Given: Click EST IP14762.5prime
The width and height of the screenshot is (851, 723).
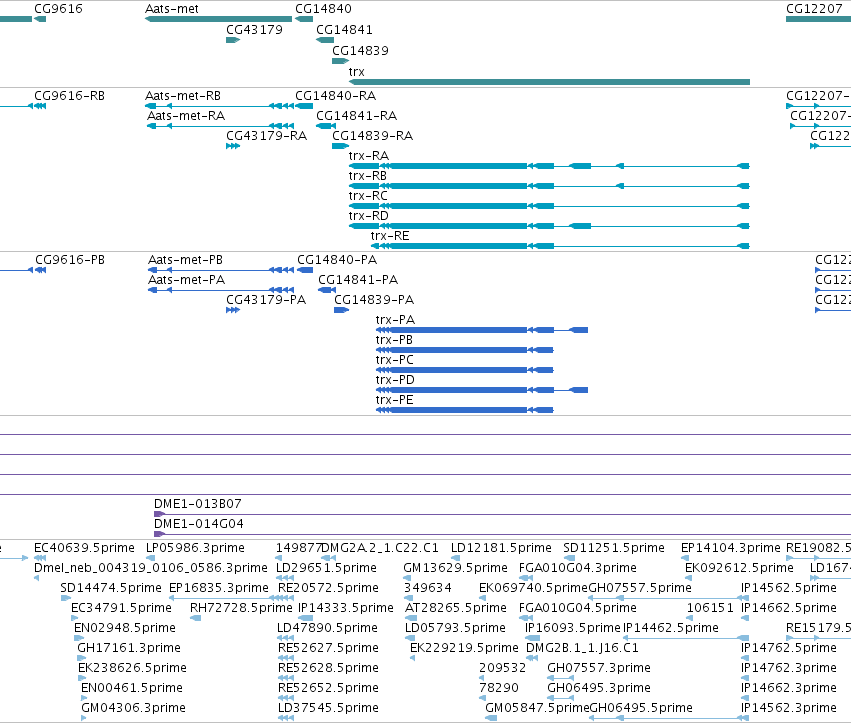Looking at the screenshot, I should 789,648.
